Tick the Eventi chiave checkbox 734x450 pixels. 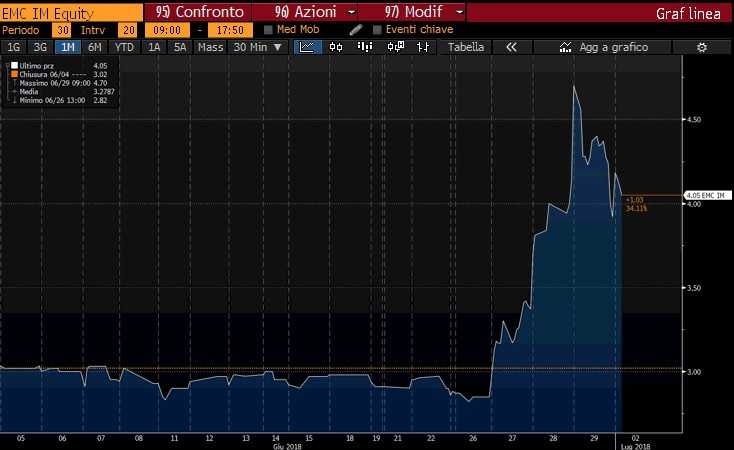377,30
